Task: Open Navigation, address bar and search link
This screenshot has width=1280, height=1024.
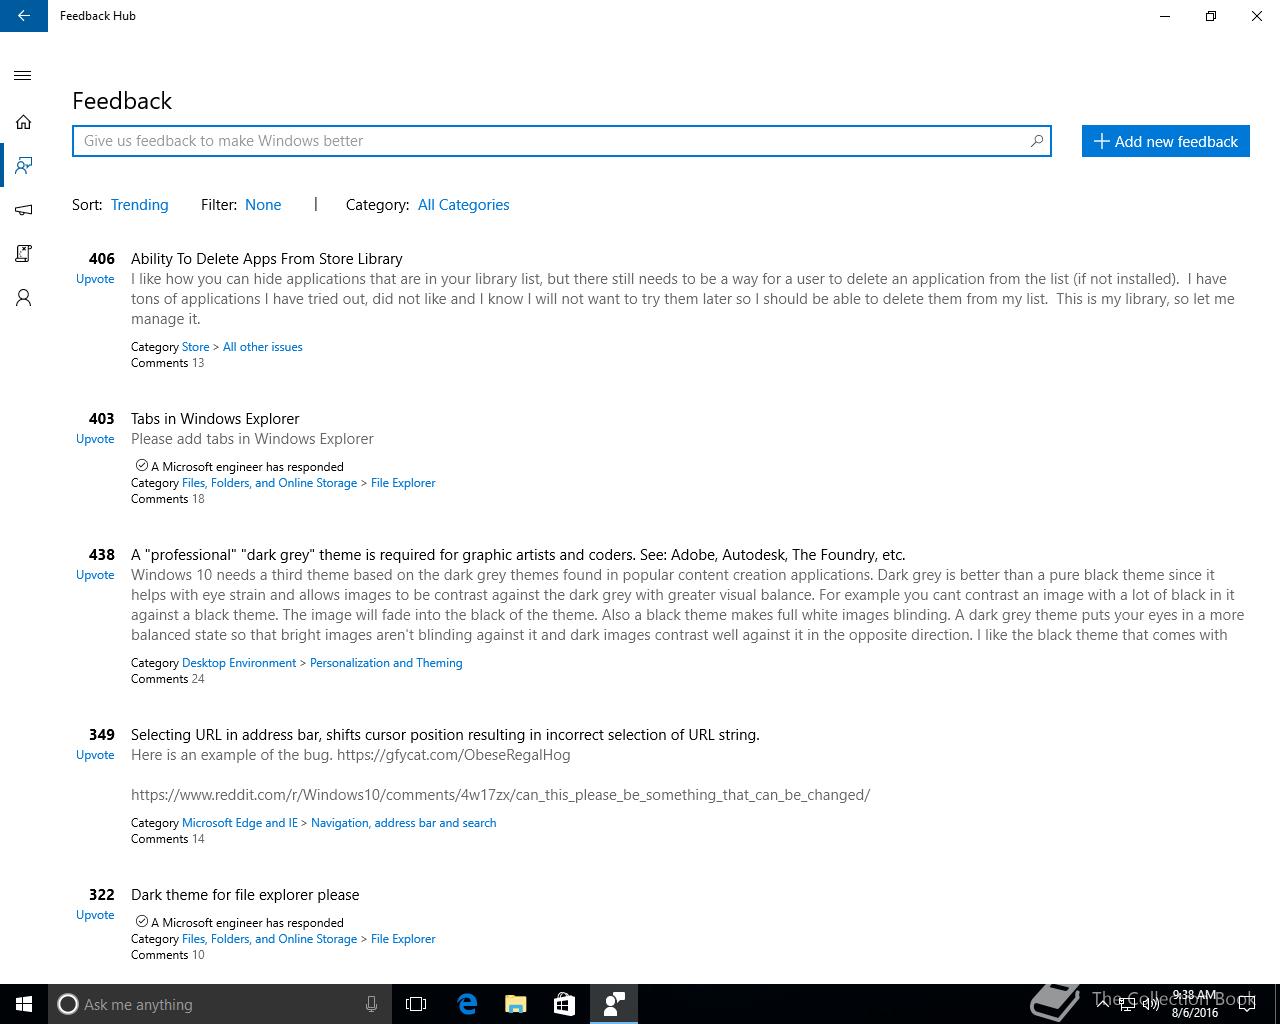Action: pyautogui.click(x=403, y=823)
